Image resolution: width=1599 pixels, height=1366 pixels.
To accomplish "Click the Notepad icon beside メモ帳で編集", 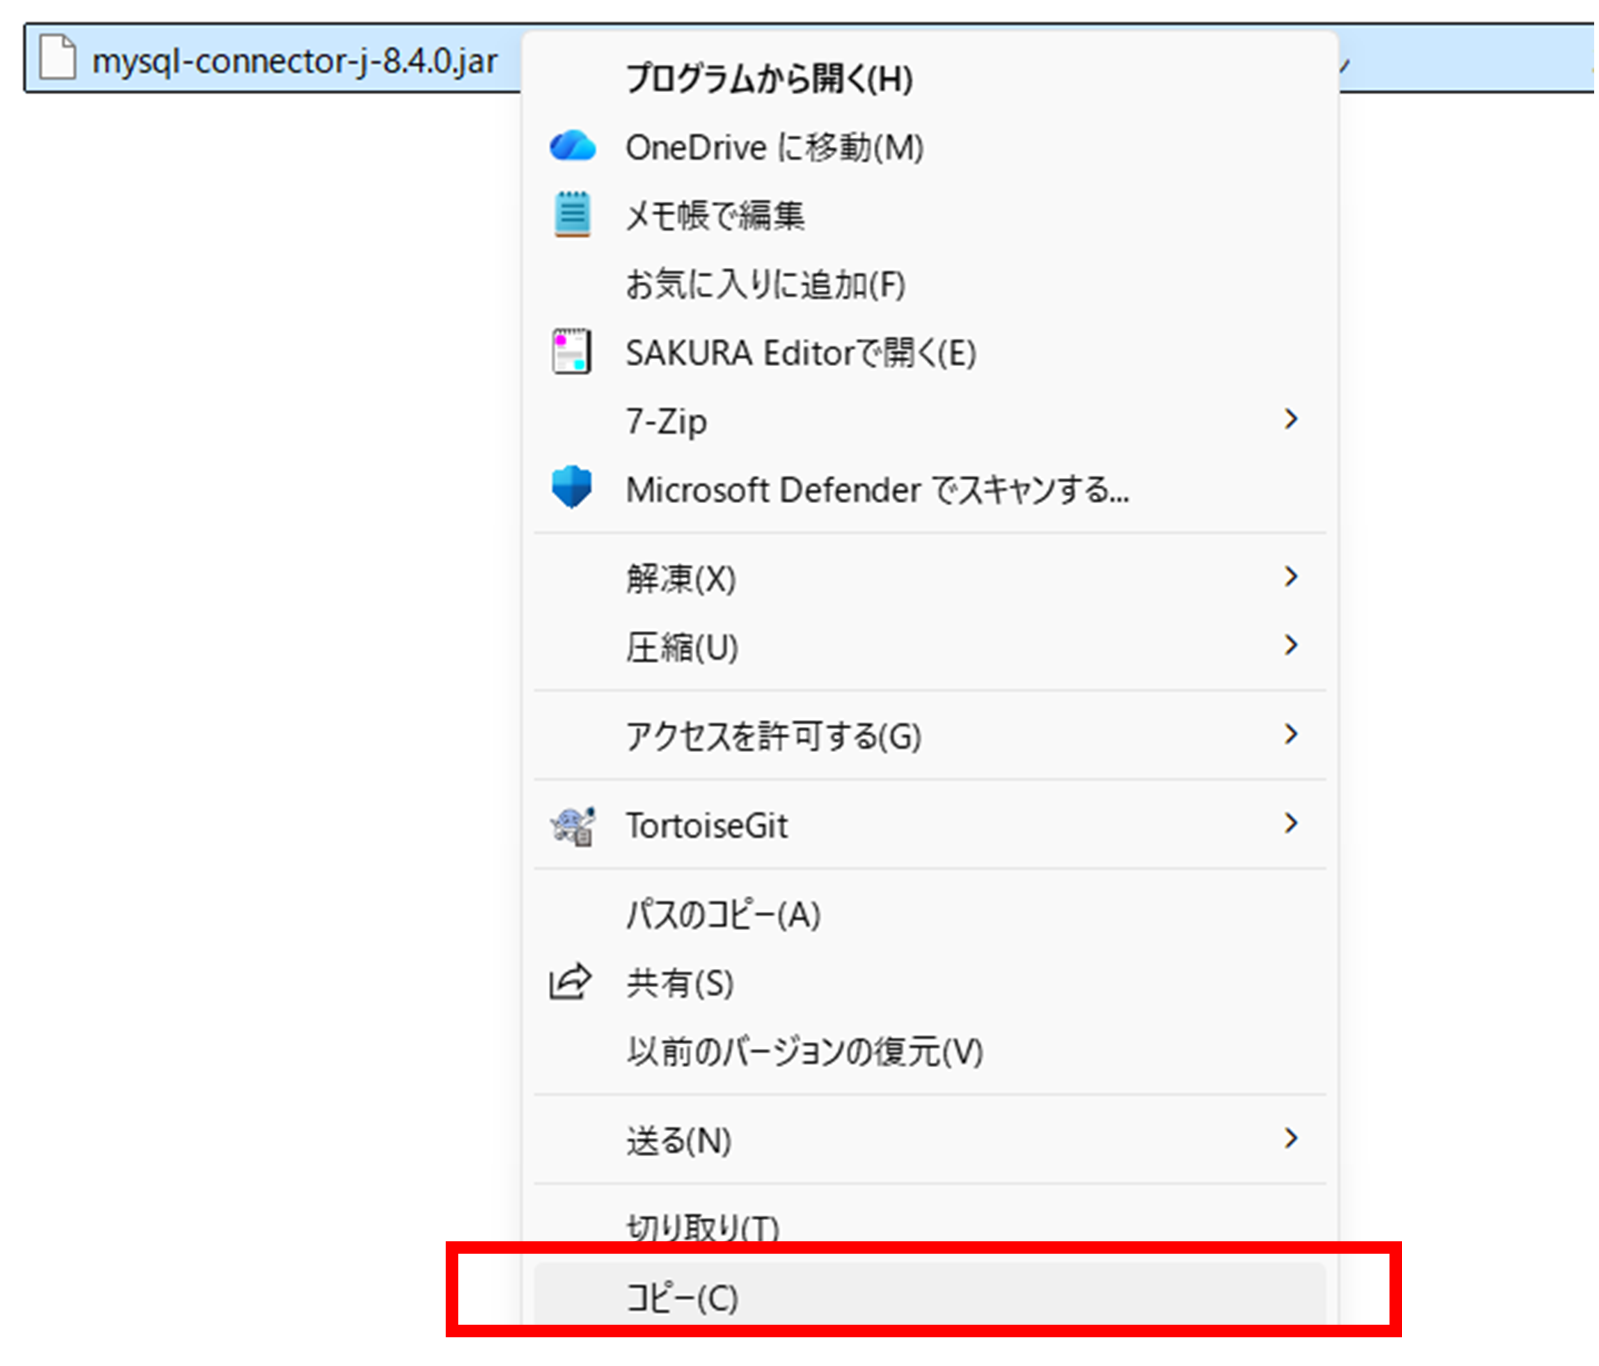I will point(572,215).
